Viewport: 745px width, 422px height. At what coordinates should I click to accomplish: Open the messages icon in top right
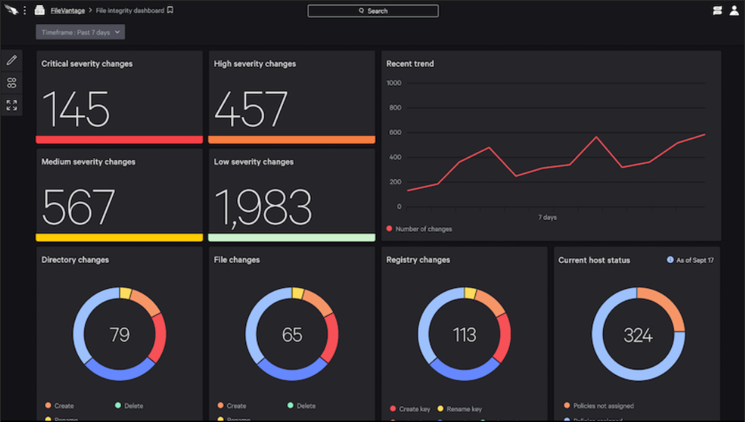pyautogui.click(x=717, y=10)
